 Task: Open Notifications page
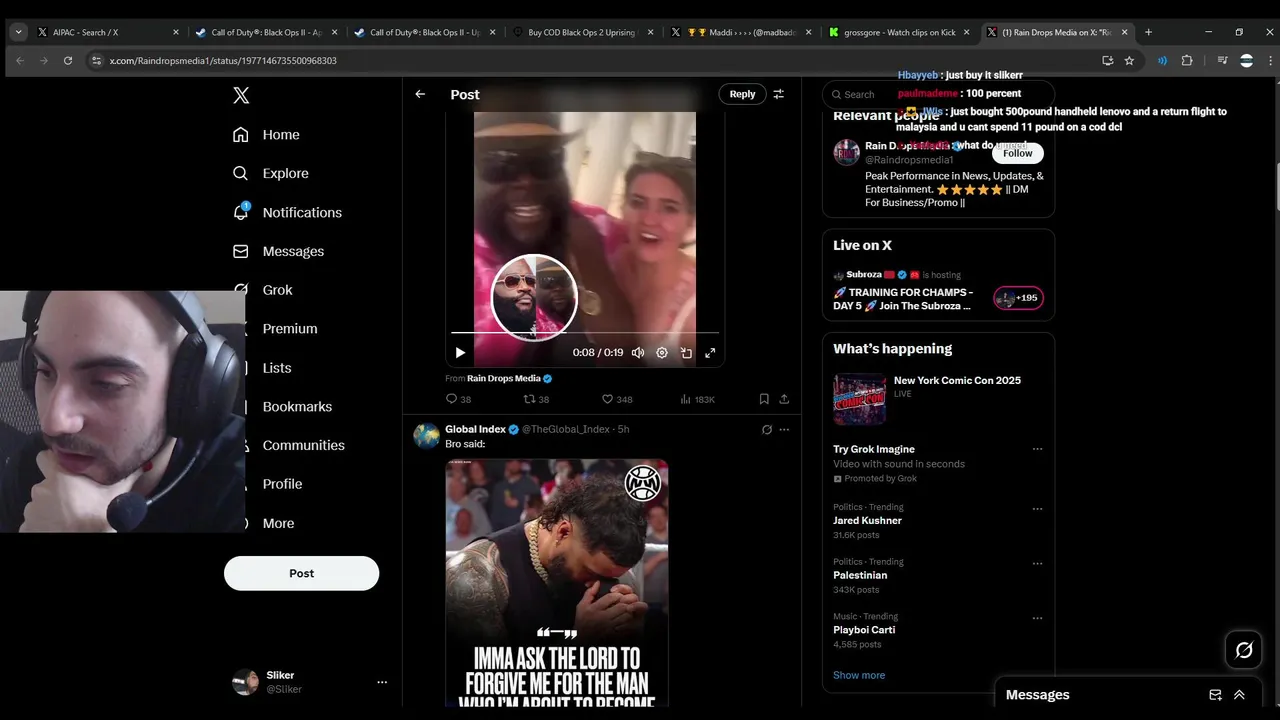coord(287,212)
